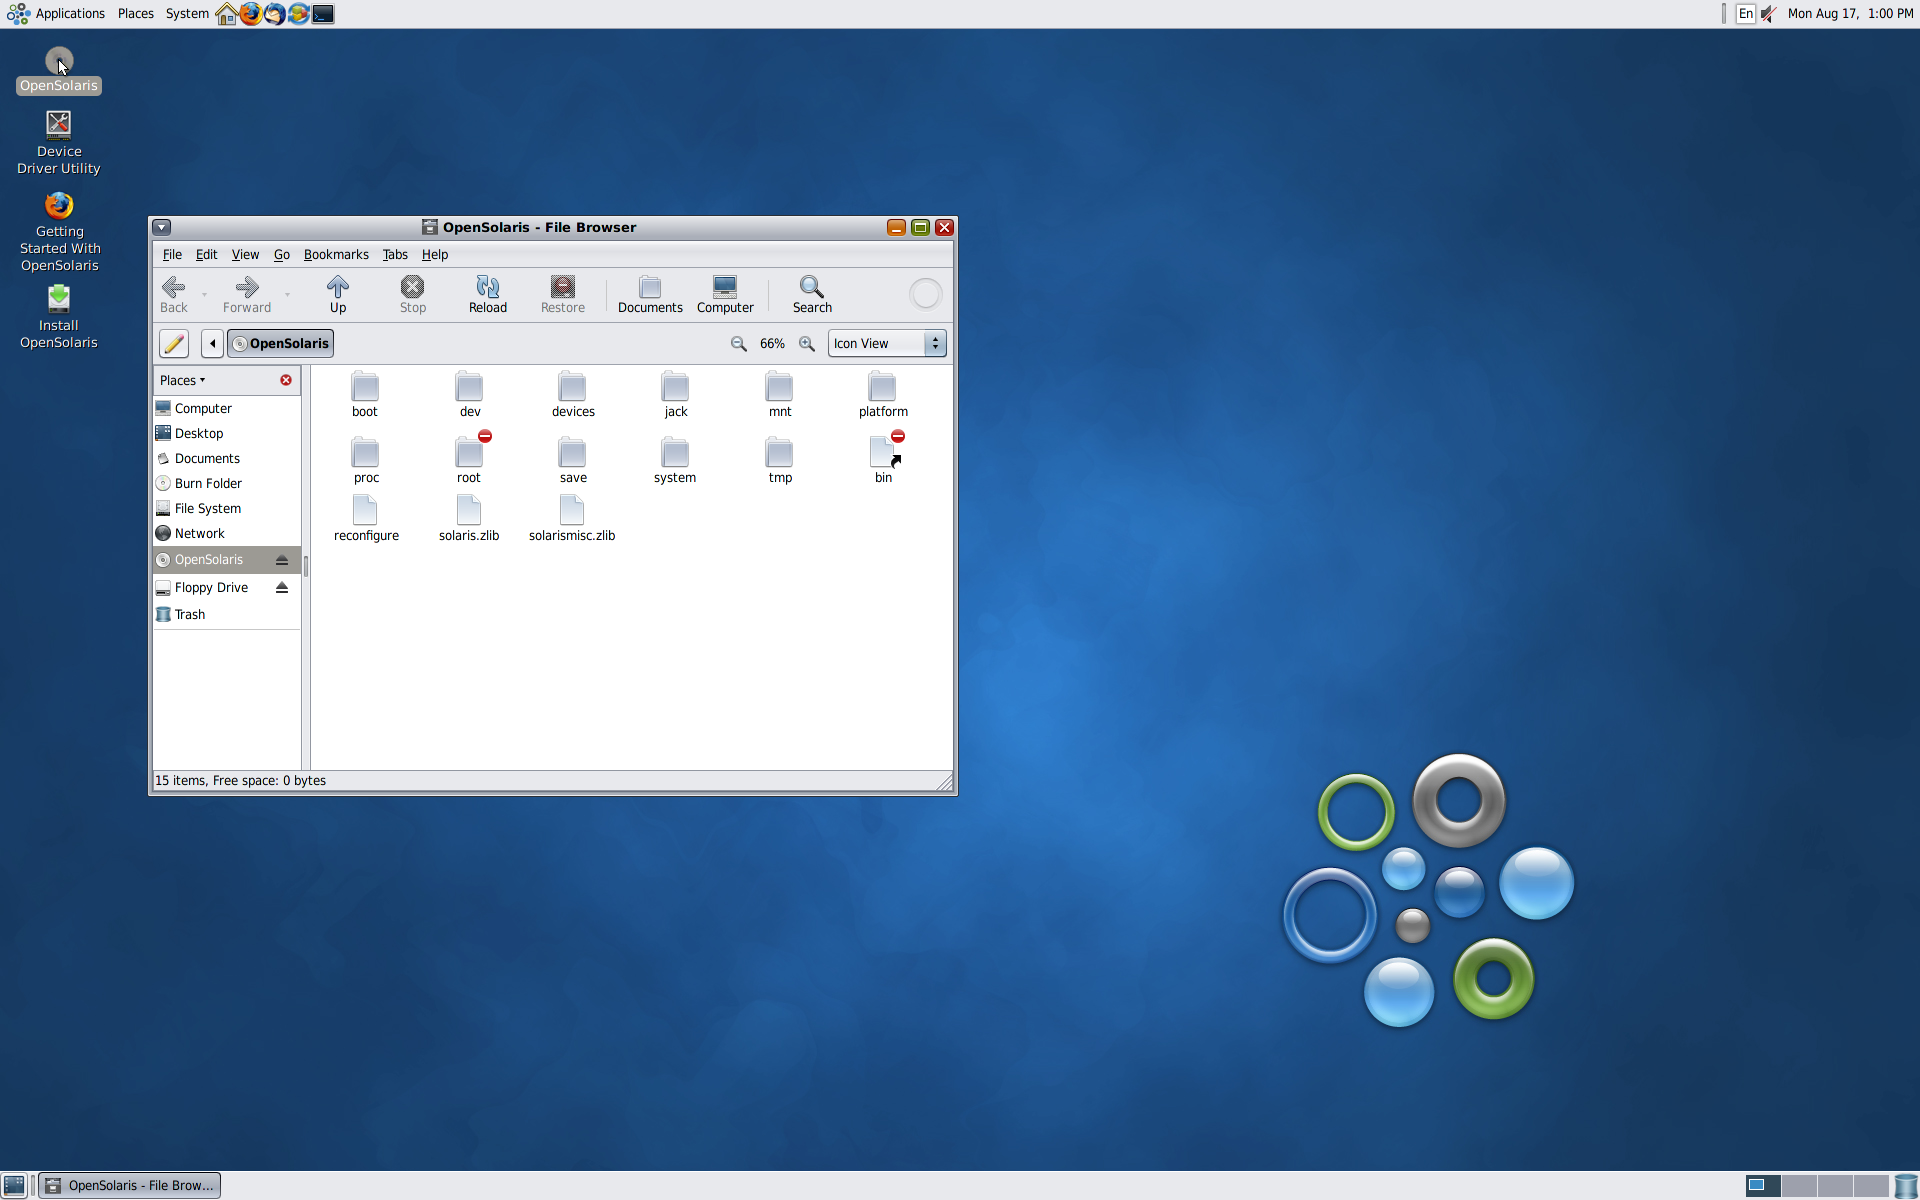
Task: Close the Places side pane
Action: click(286, 380)
